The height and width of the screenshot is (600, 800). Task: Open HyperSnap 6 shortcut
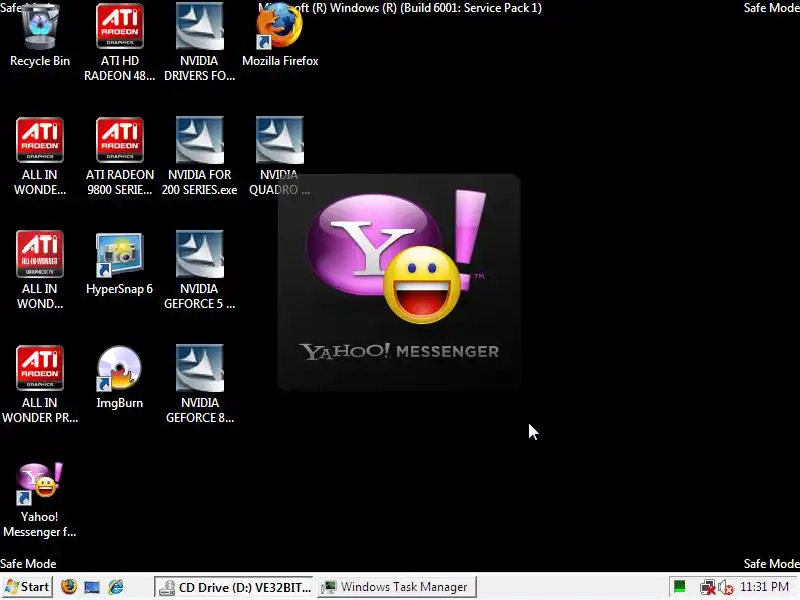tap(120, 264)
